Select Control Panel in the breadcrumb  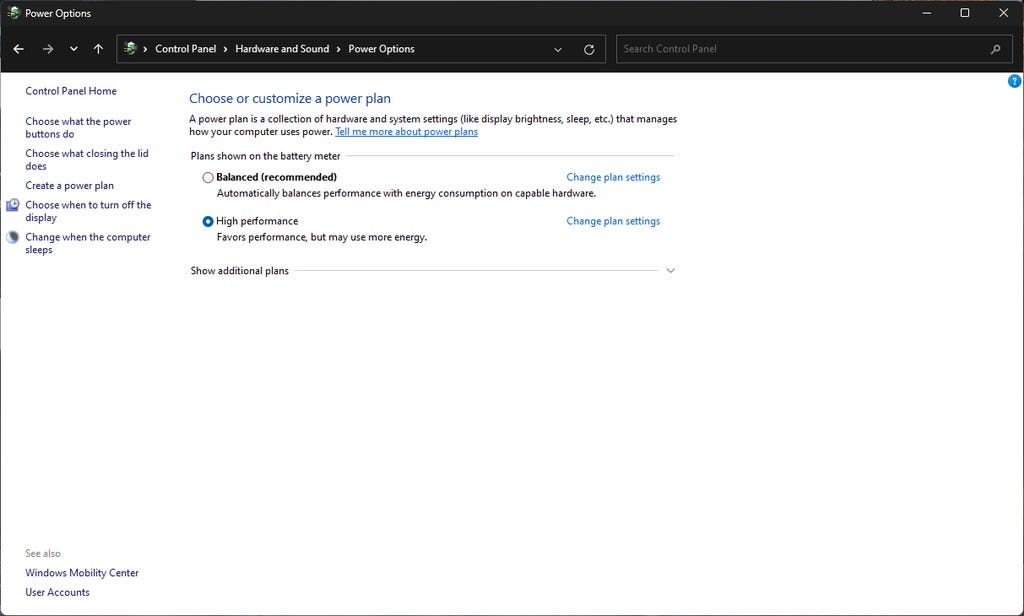click(185, 49)
